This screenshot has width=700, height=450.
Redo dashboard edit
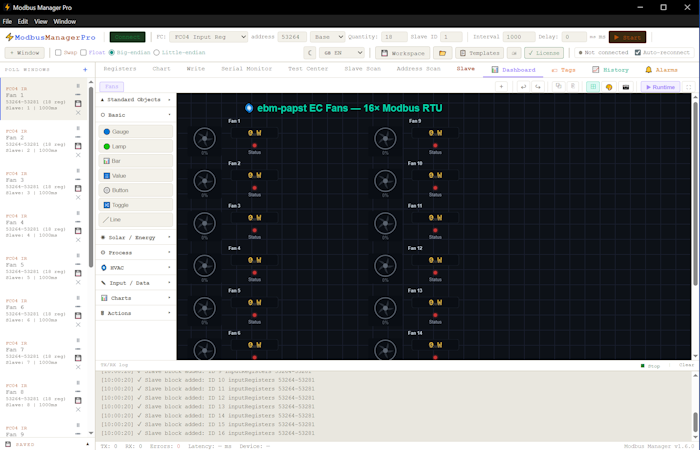[x=538, y=87]
